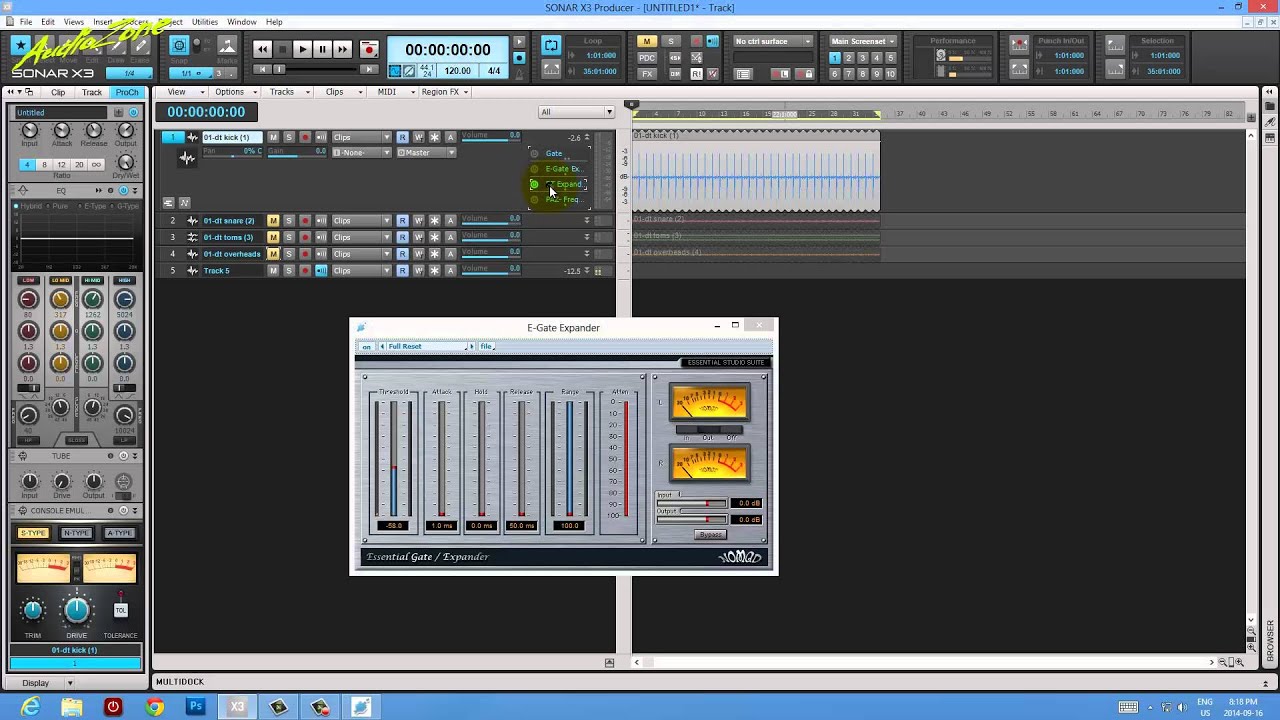Open Internet Explorer from the taskbar

(x=31, y=707)
